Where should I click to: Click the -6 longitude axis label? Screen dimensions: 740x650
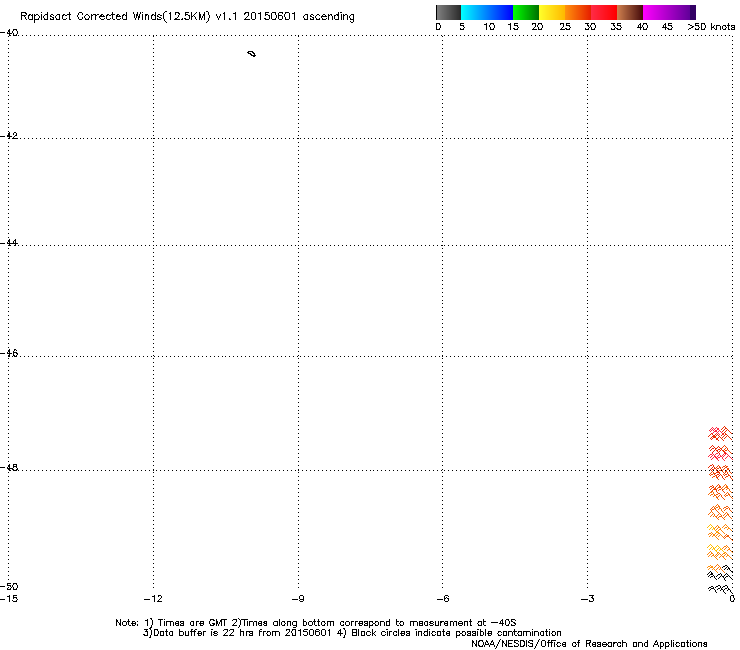(442, 599)
